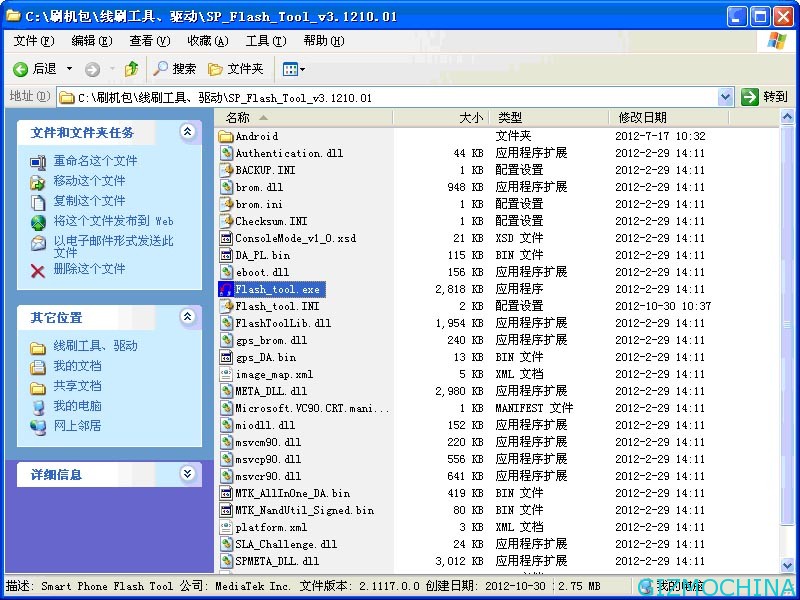Select the Flash_tool.INI file name

pyautogui.click(x=277, y=306)
